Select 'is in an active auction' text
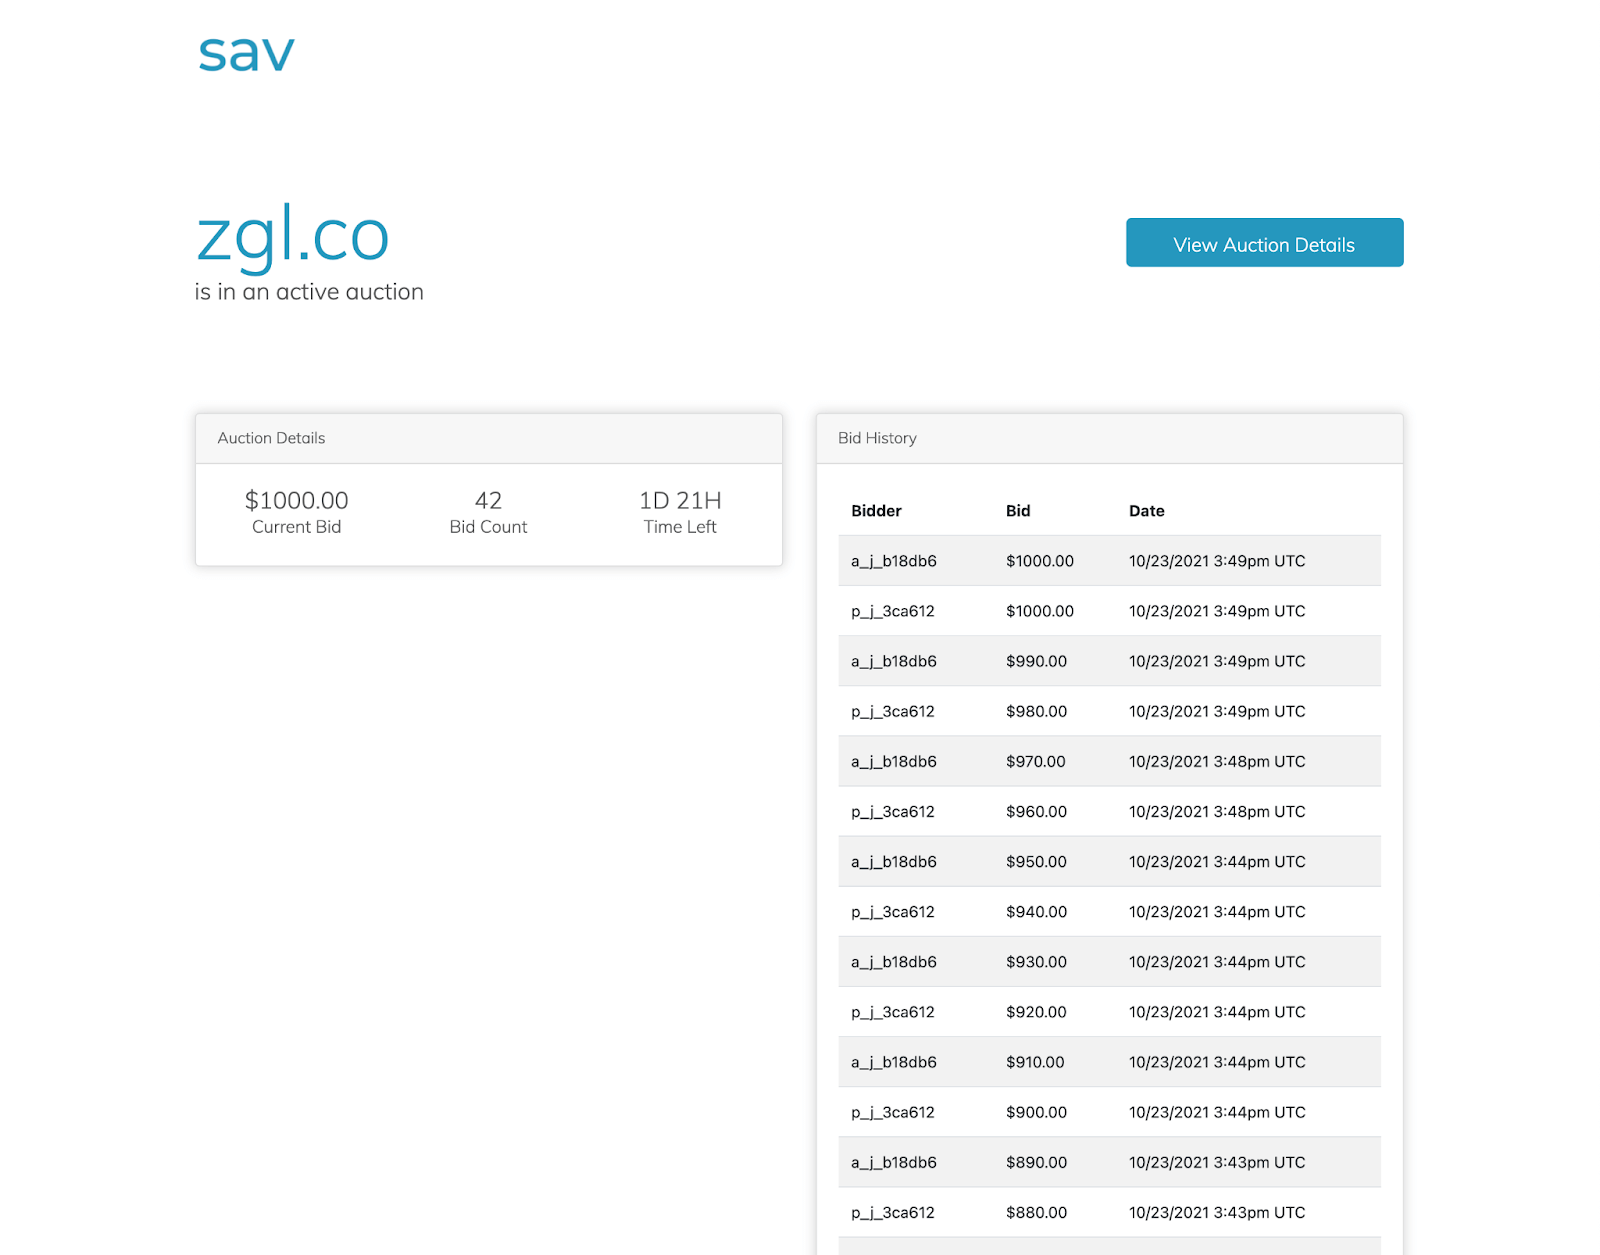The width and height of the screenshot is (1600, 1255). [309, 292]
